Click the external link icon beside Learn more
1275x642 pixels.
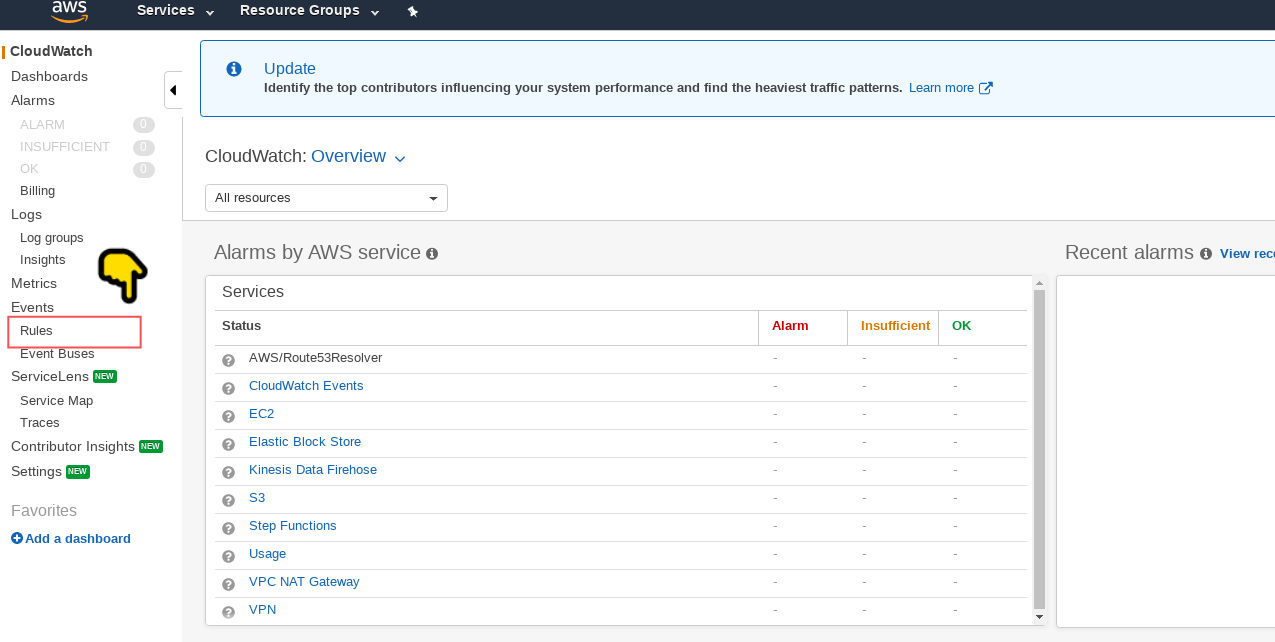(x=987, y=87)
